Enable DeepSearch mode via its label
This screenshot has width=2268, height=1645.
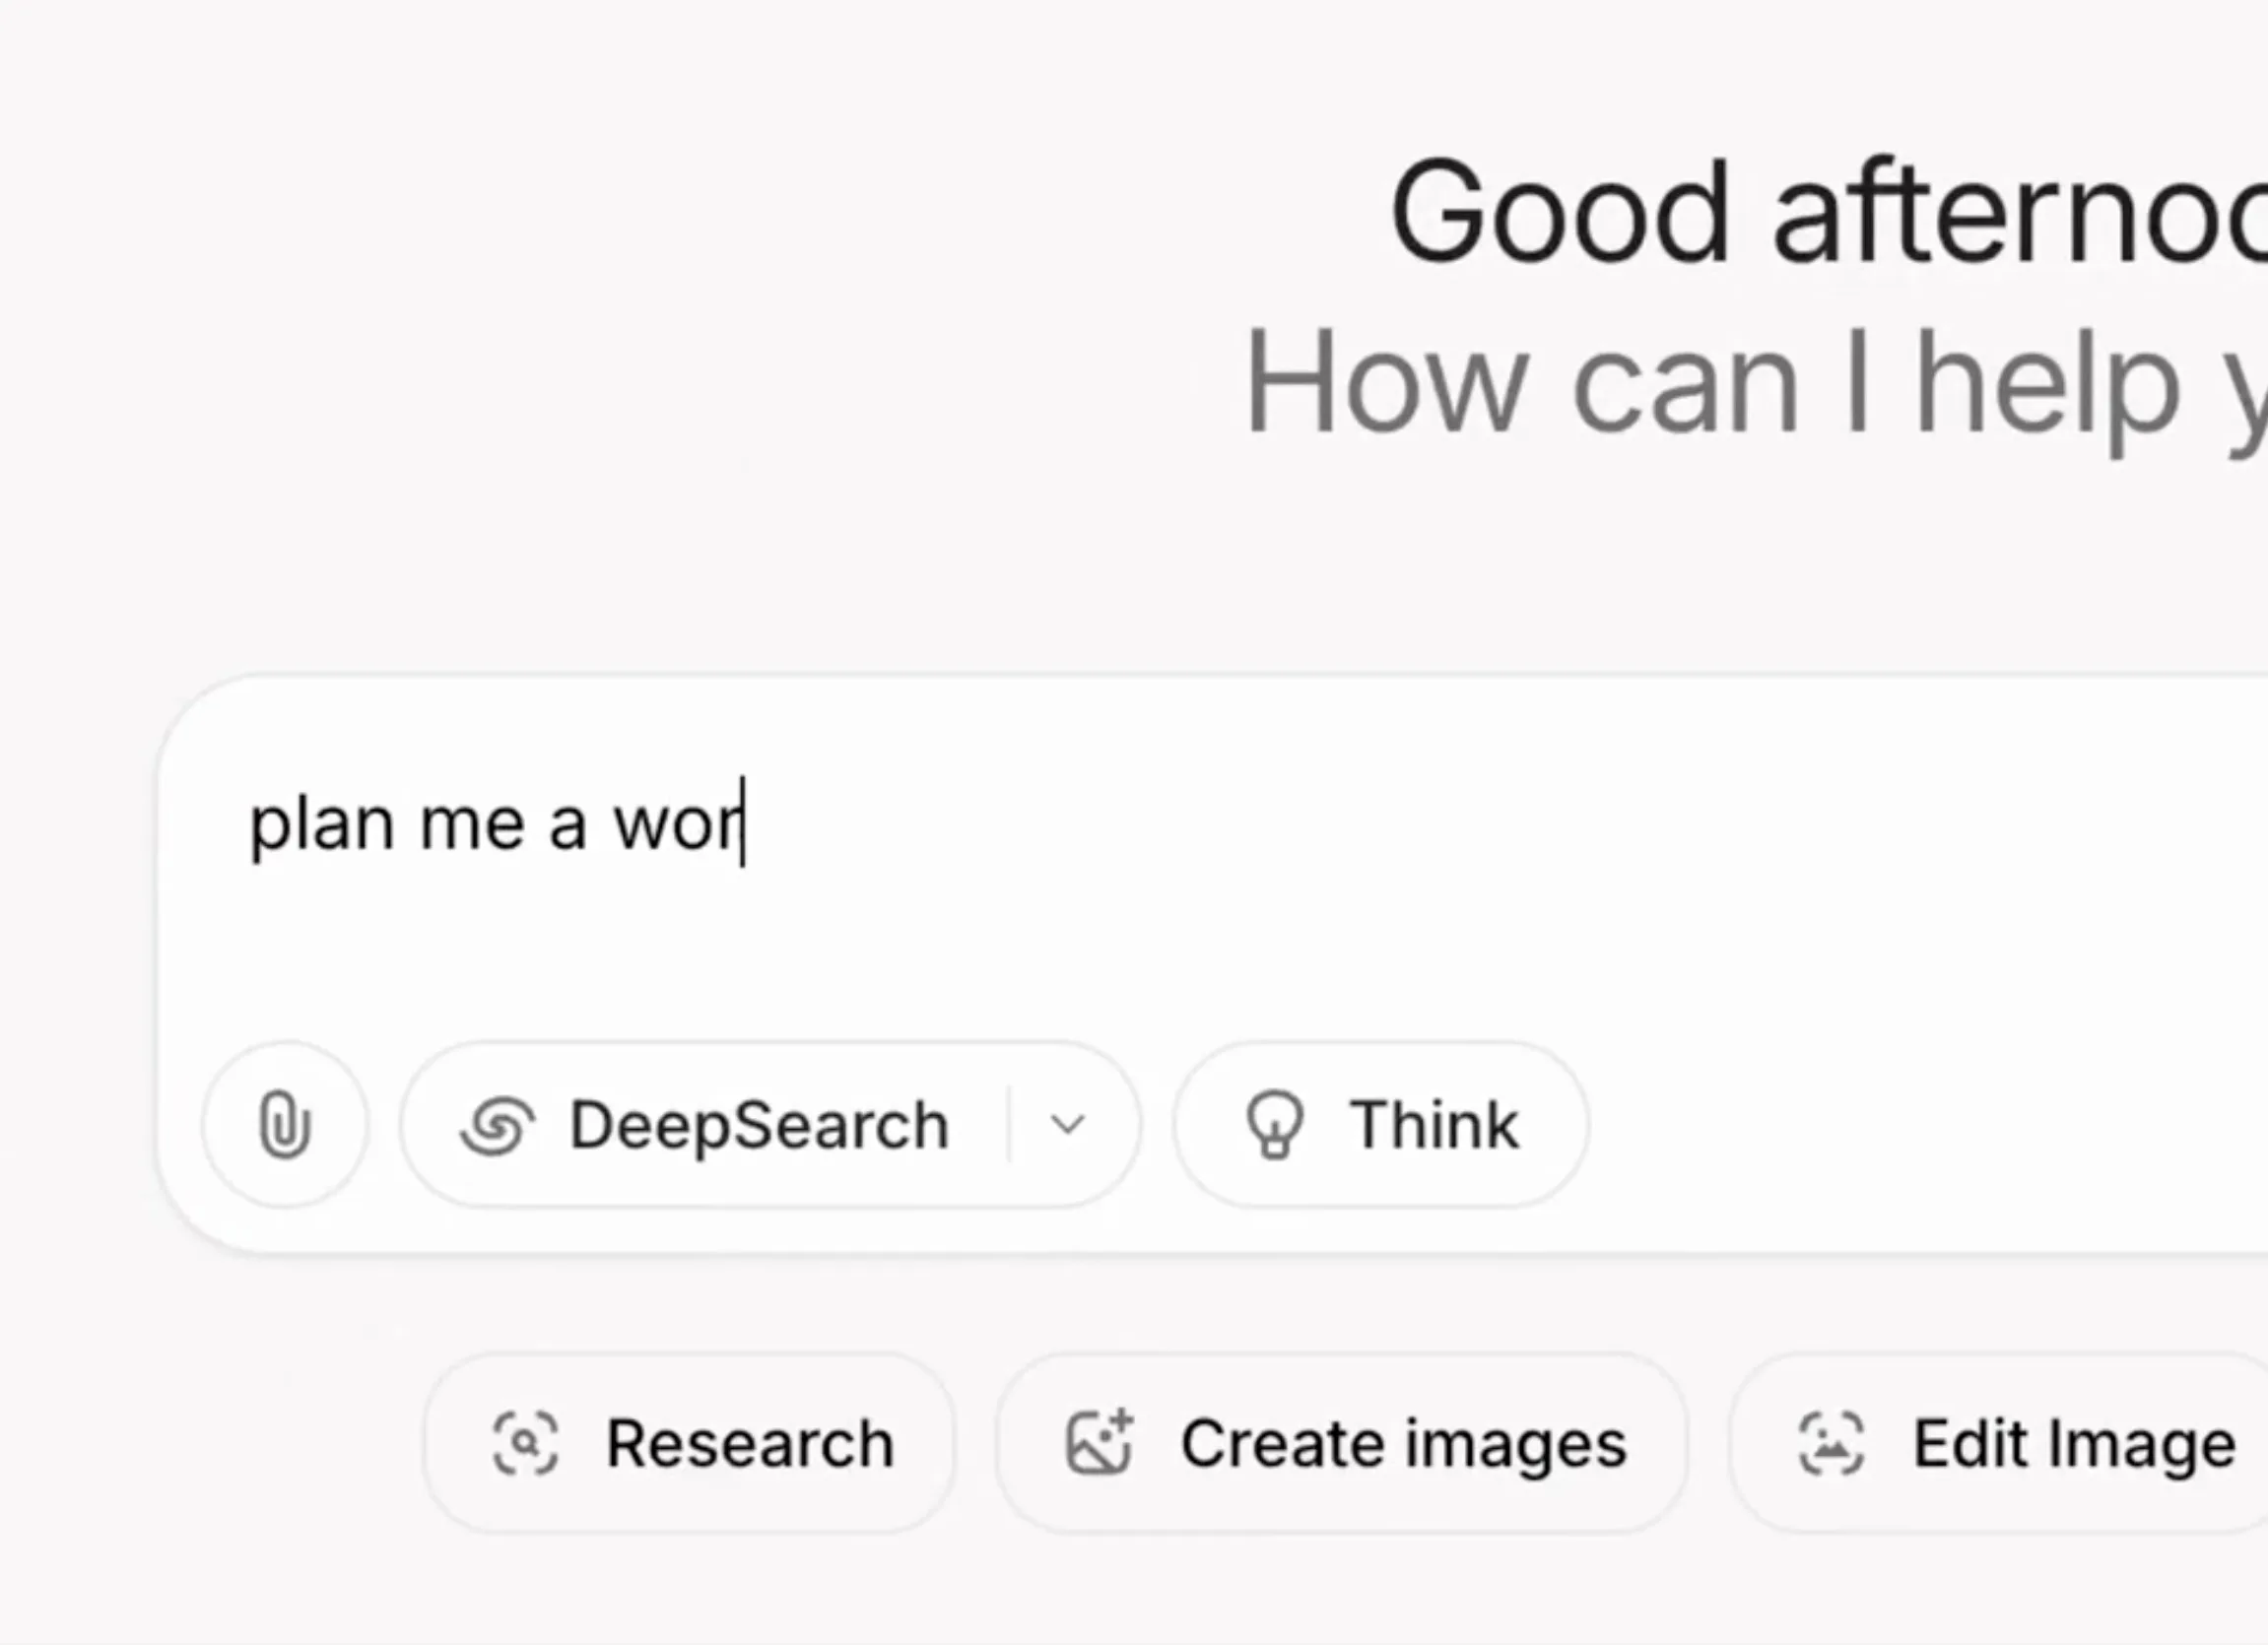(x=758, y=1125)
